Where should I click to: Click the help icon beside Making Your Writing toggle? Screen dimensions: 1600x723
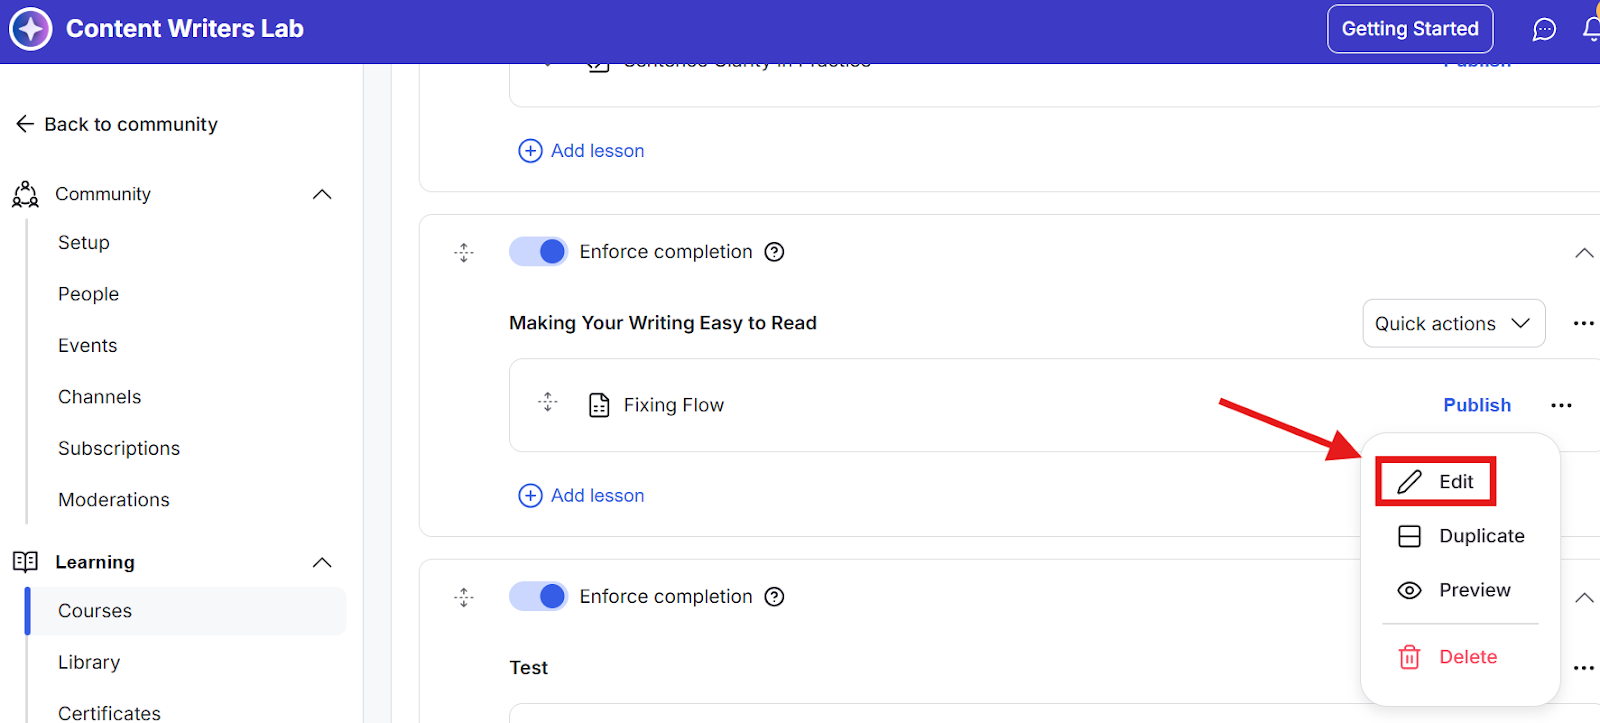774,252
